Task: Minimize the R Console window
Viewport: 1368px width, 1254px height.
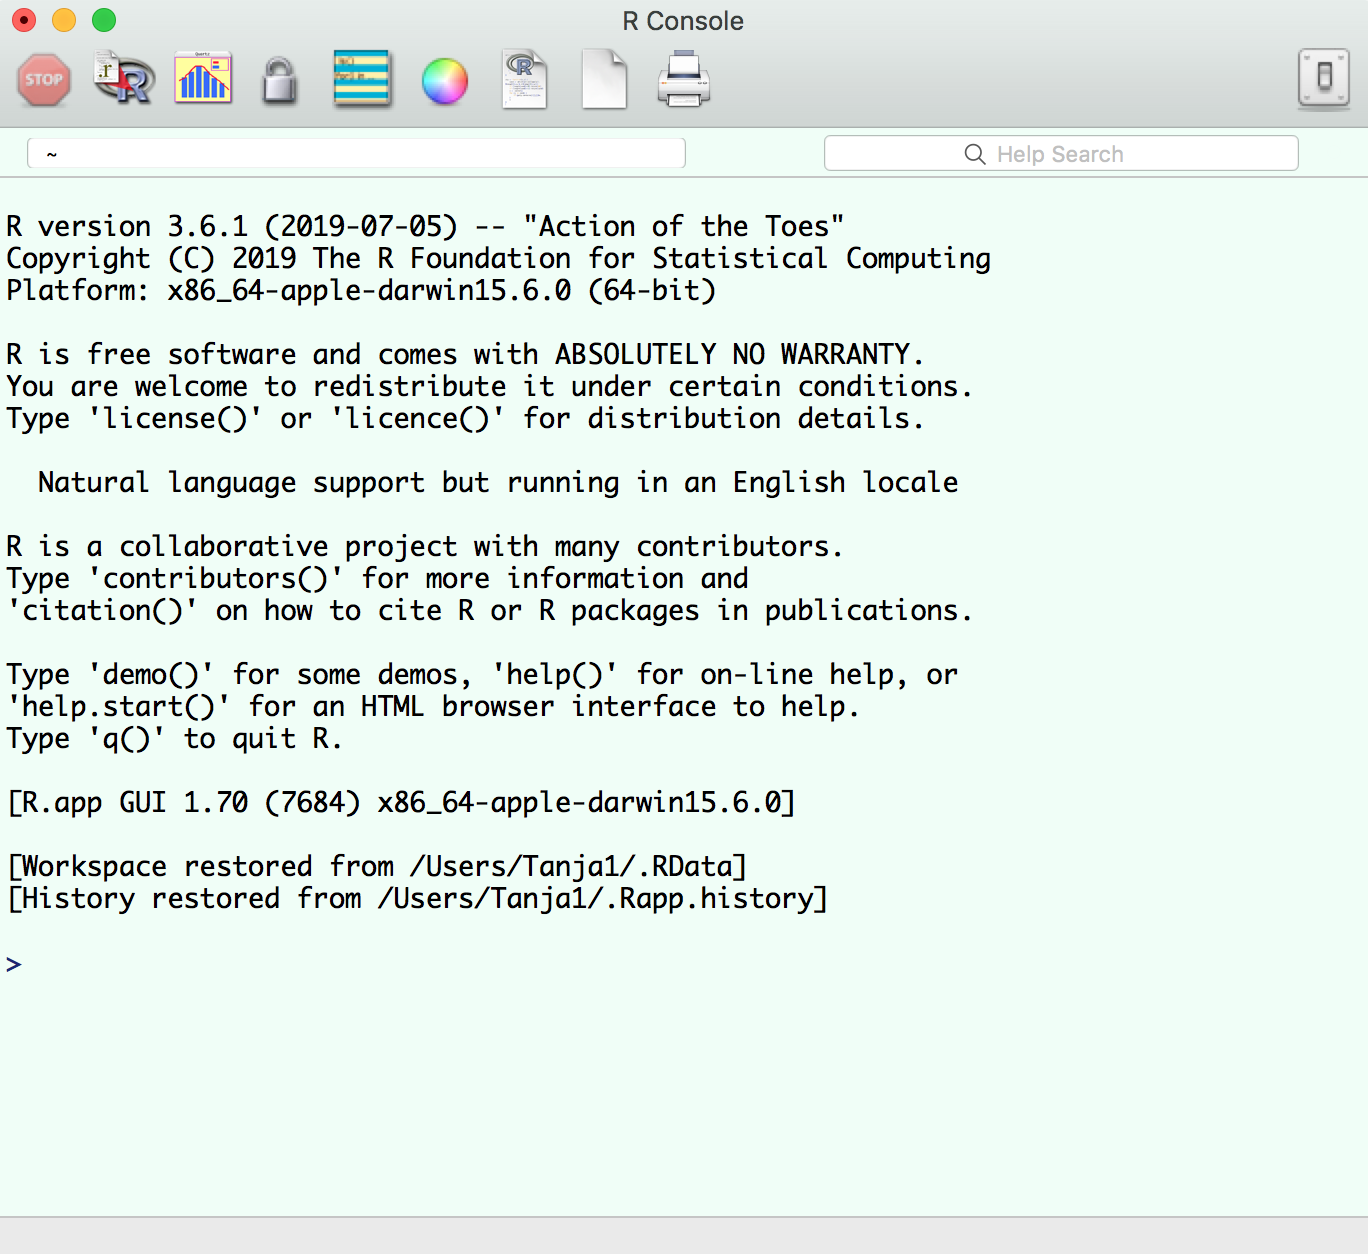Action: coord(64,20)
